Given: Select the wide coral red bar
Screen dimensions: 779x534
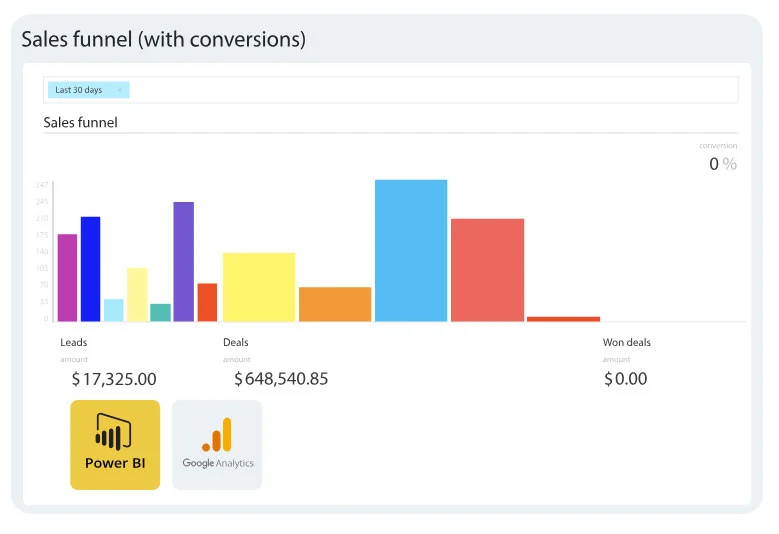Looking at the screenshot, I should tap(487, 270).
